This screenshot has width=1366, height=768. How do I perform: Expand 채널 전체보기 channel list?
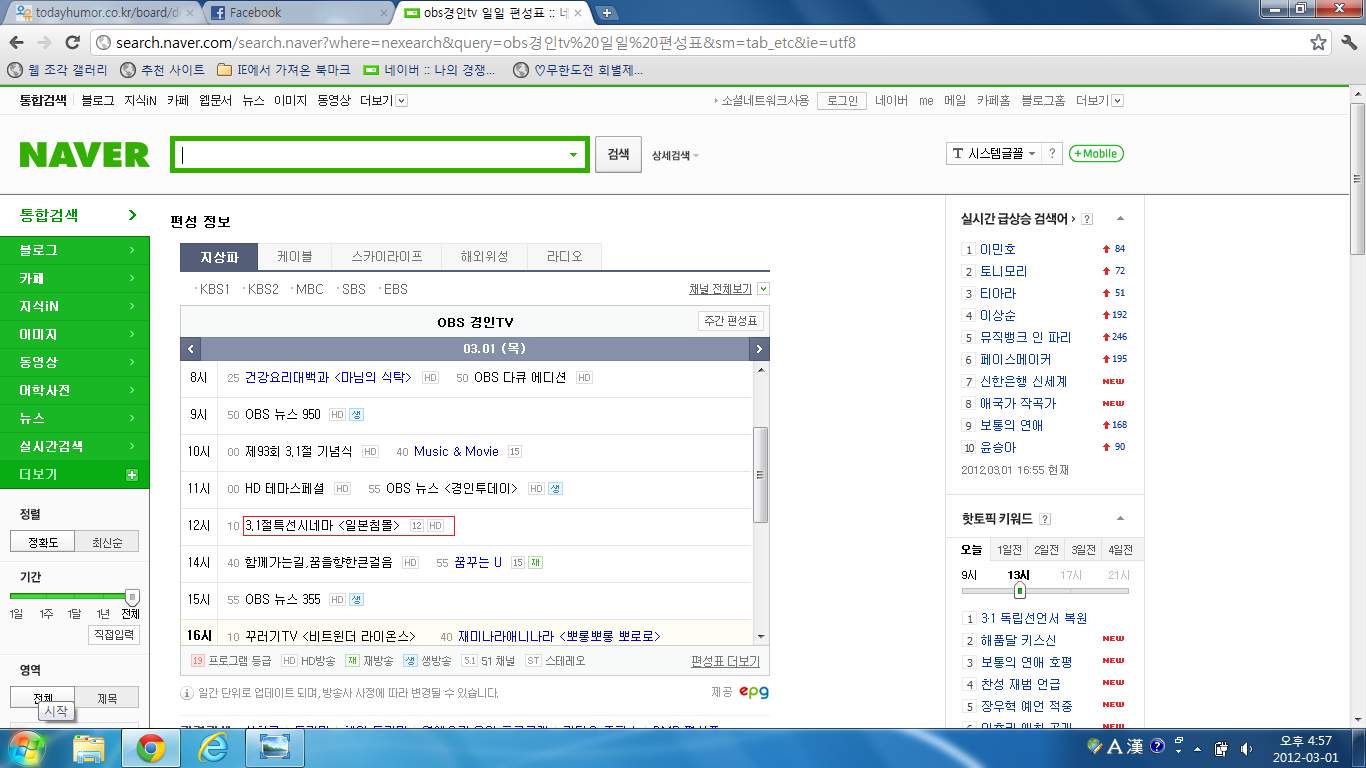pyautogui.click(x=763, y=289)
